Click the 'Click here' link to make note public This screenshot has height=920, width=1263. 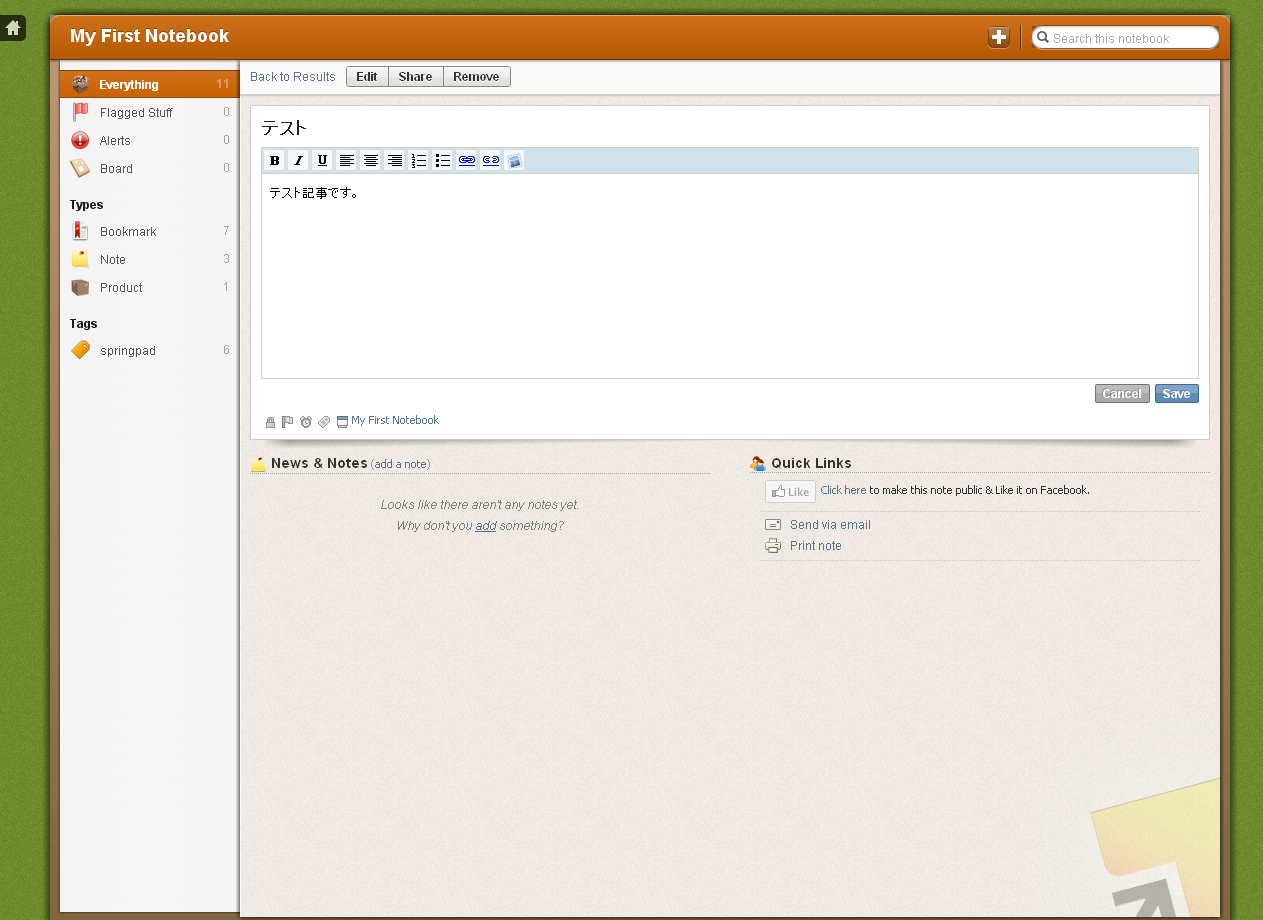843,490
